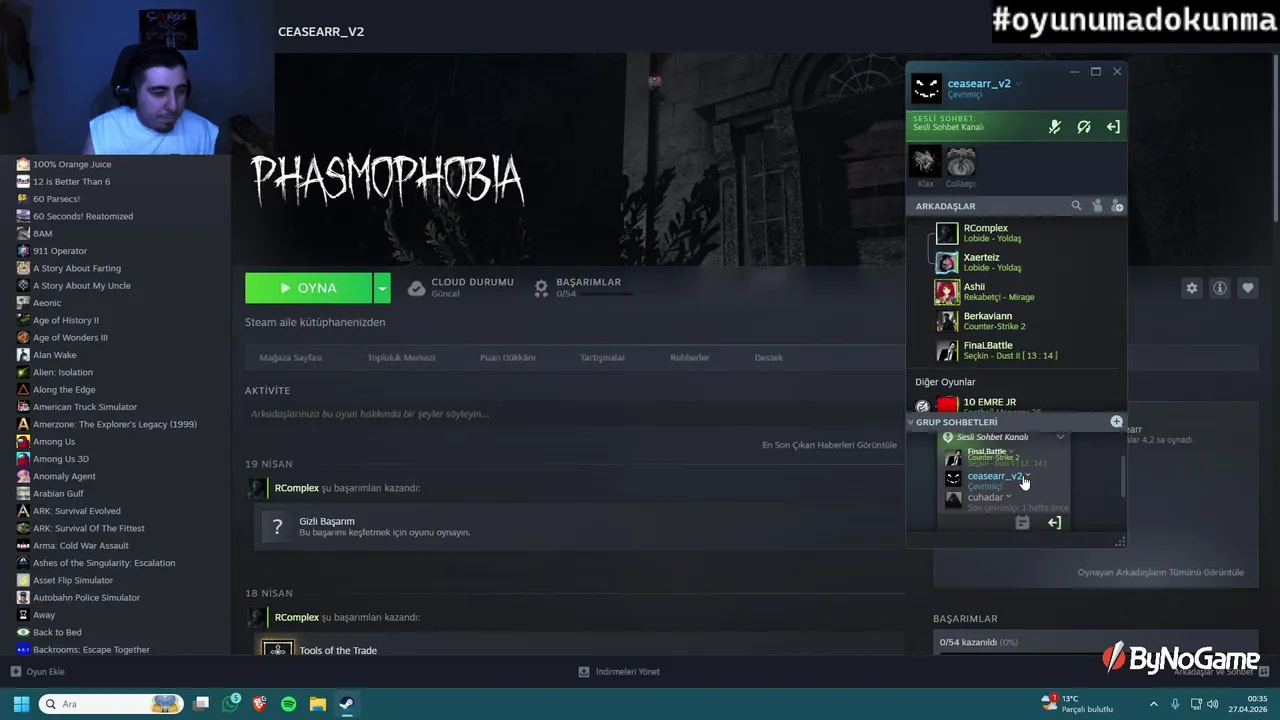Open friend Ashii playing Rekabetçi - Mirage
This screenshot has width=1280, height=720.
click(1017, 292)
